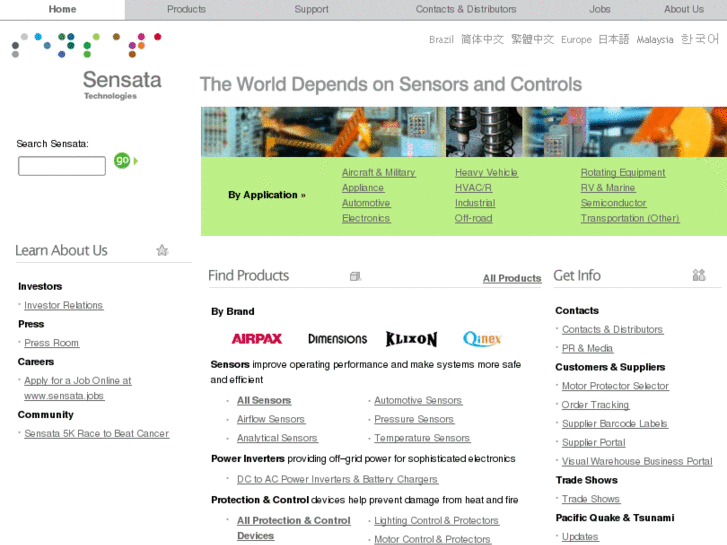Open the Supplier Barcode Labels link
Viewport: 727px width, 545px height.
[x=615, y=424]
